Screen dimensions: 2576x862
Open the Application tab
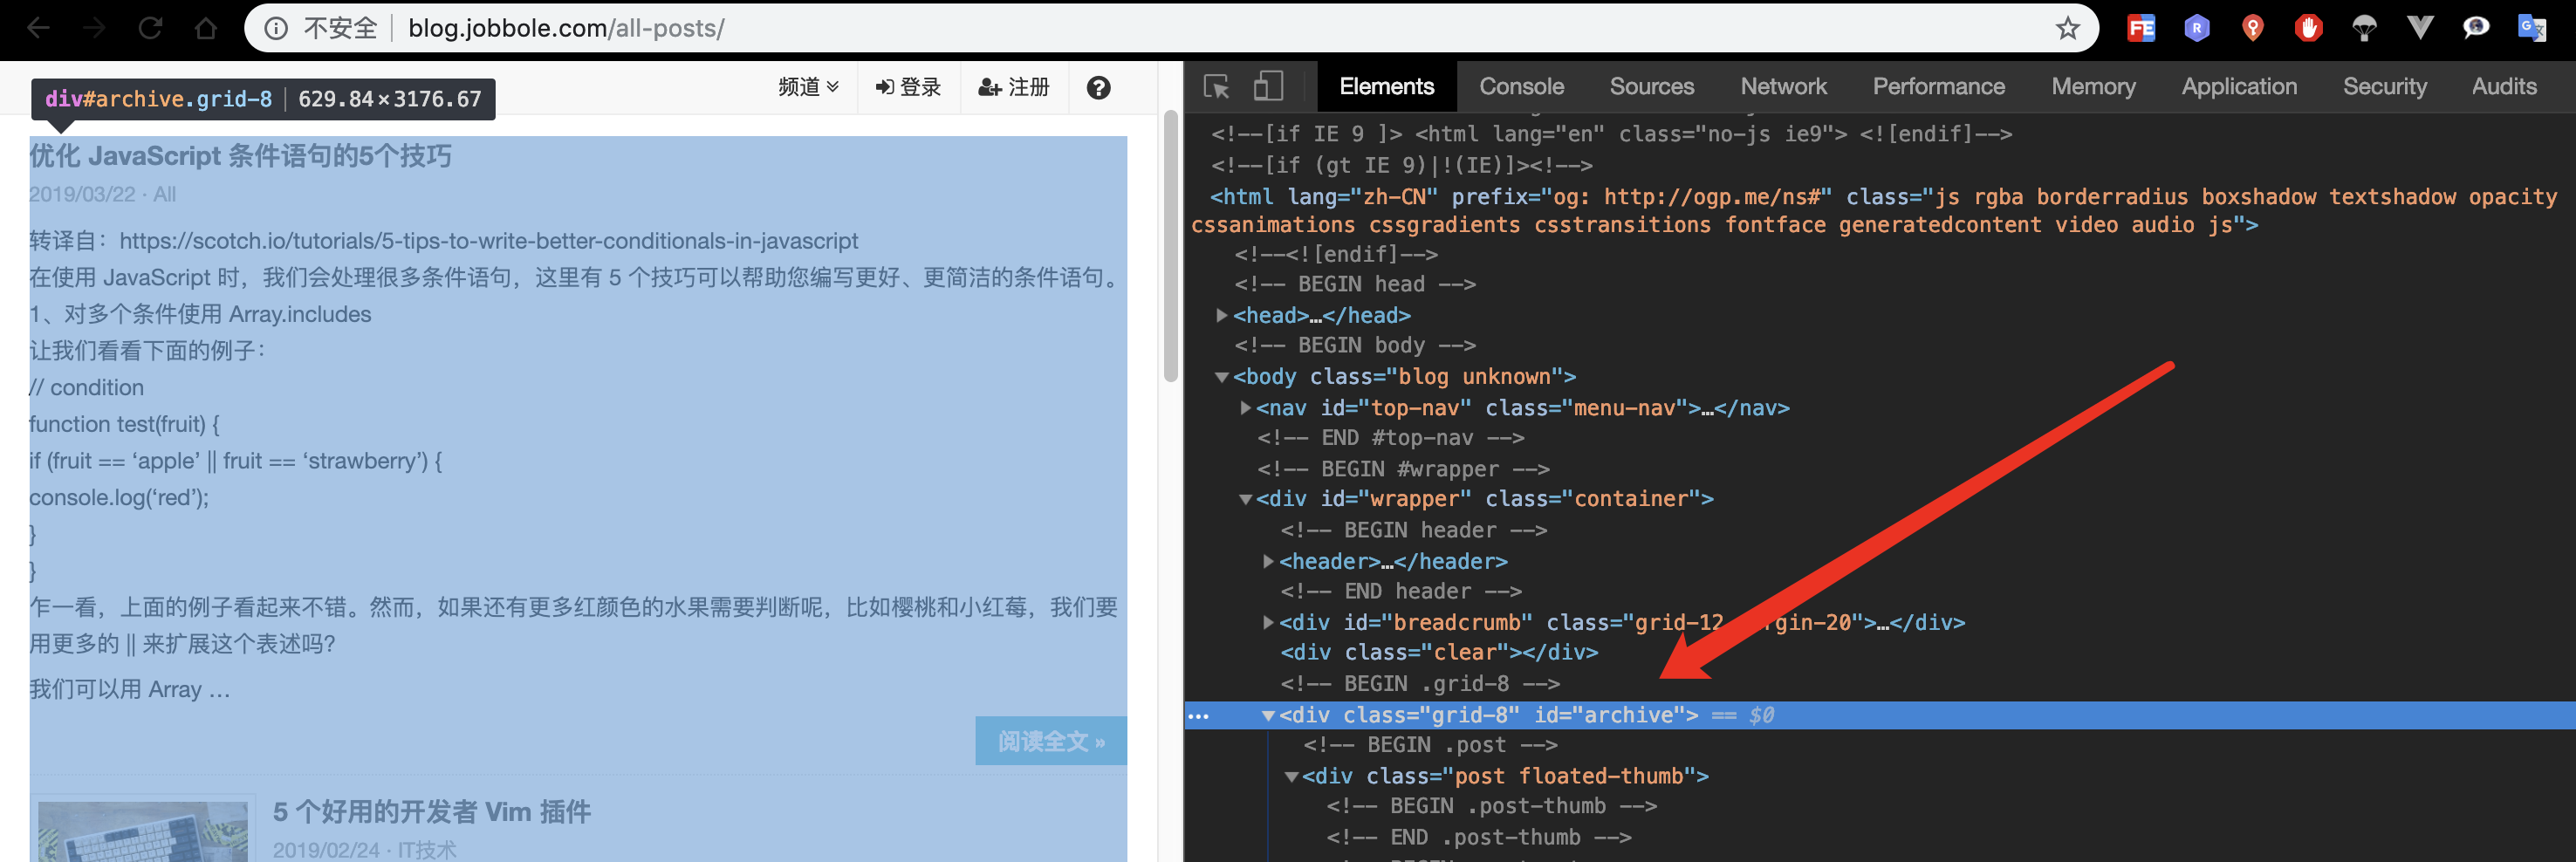(x=2239, y=86)
